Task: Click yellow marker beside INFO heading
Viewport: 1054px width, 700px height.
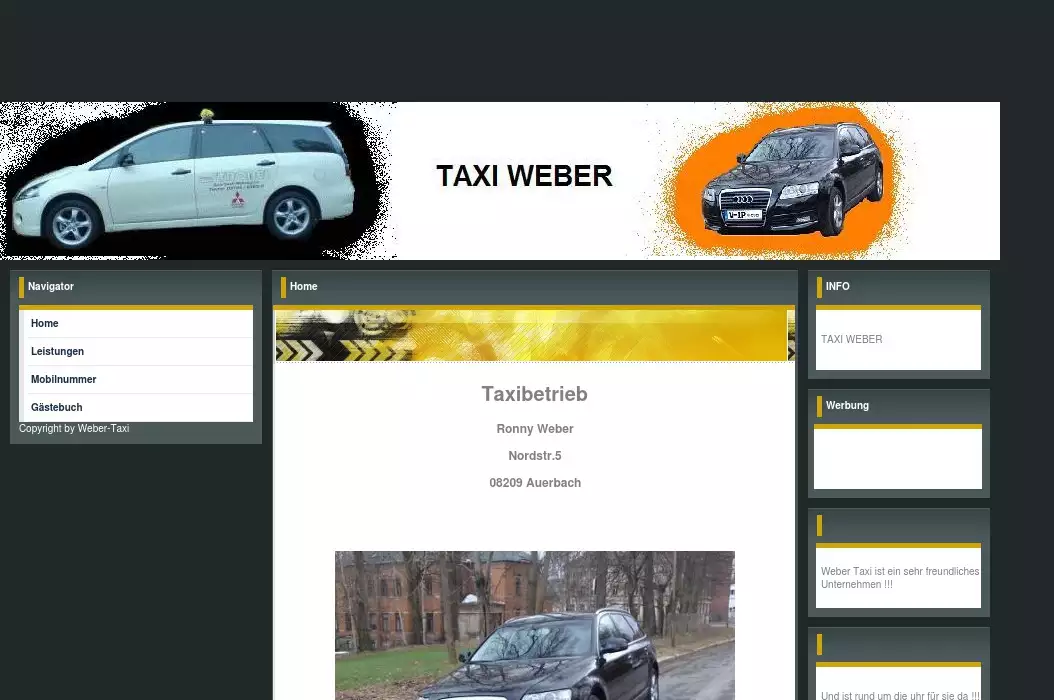Action: [x=819, y=287]
